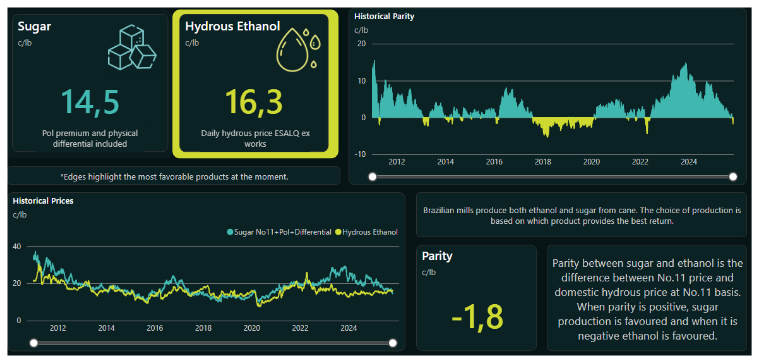Click the 2018 label on parity chart
762x364 pixels.
(x=542, y=161)
